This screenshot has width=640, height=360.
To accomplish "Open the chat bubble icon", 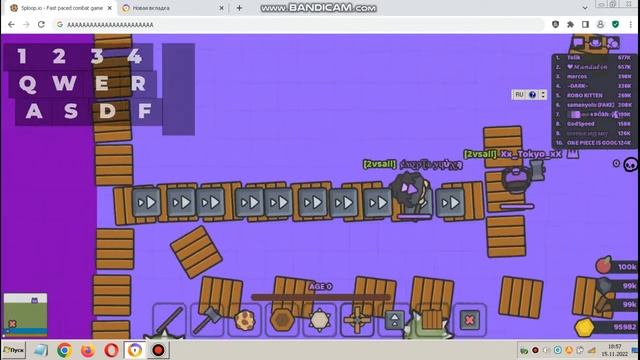I will [578, 42].
